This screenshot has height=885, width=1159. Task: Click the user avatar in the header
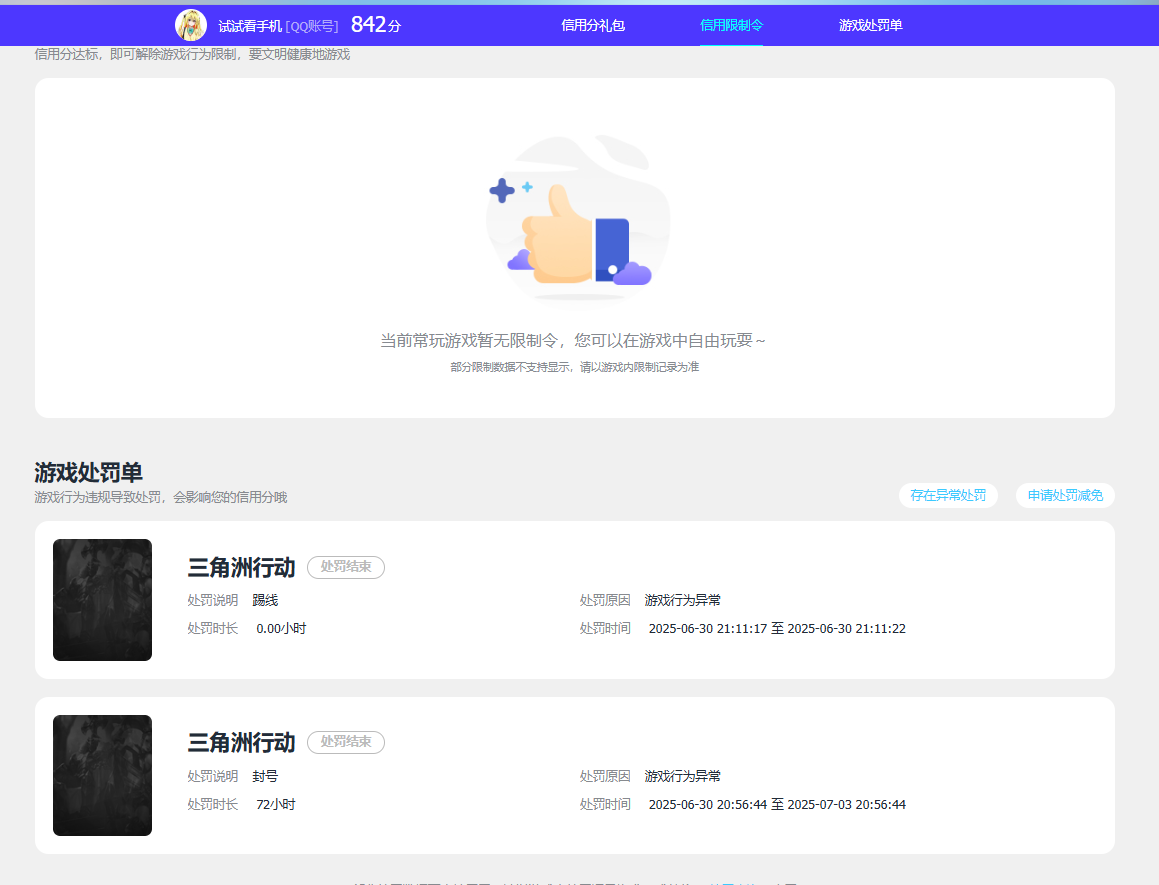tap(191, 25)
